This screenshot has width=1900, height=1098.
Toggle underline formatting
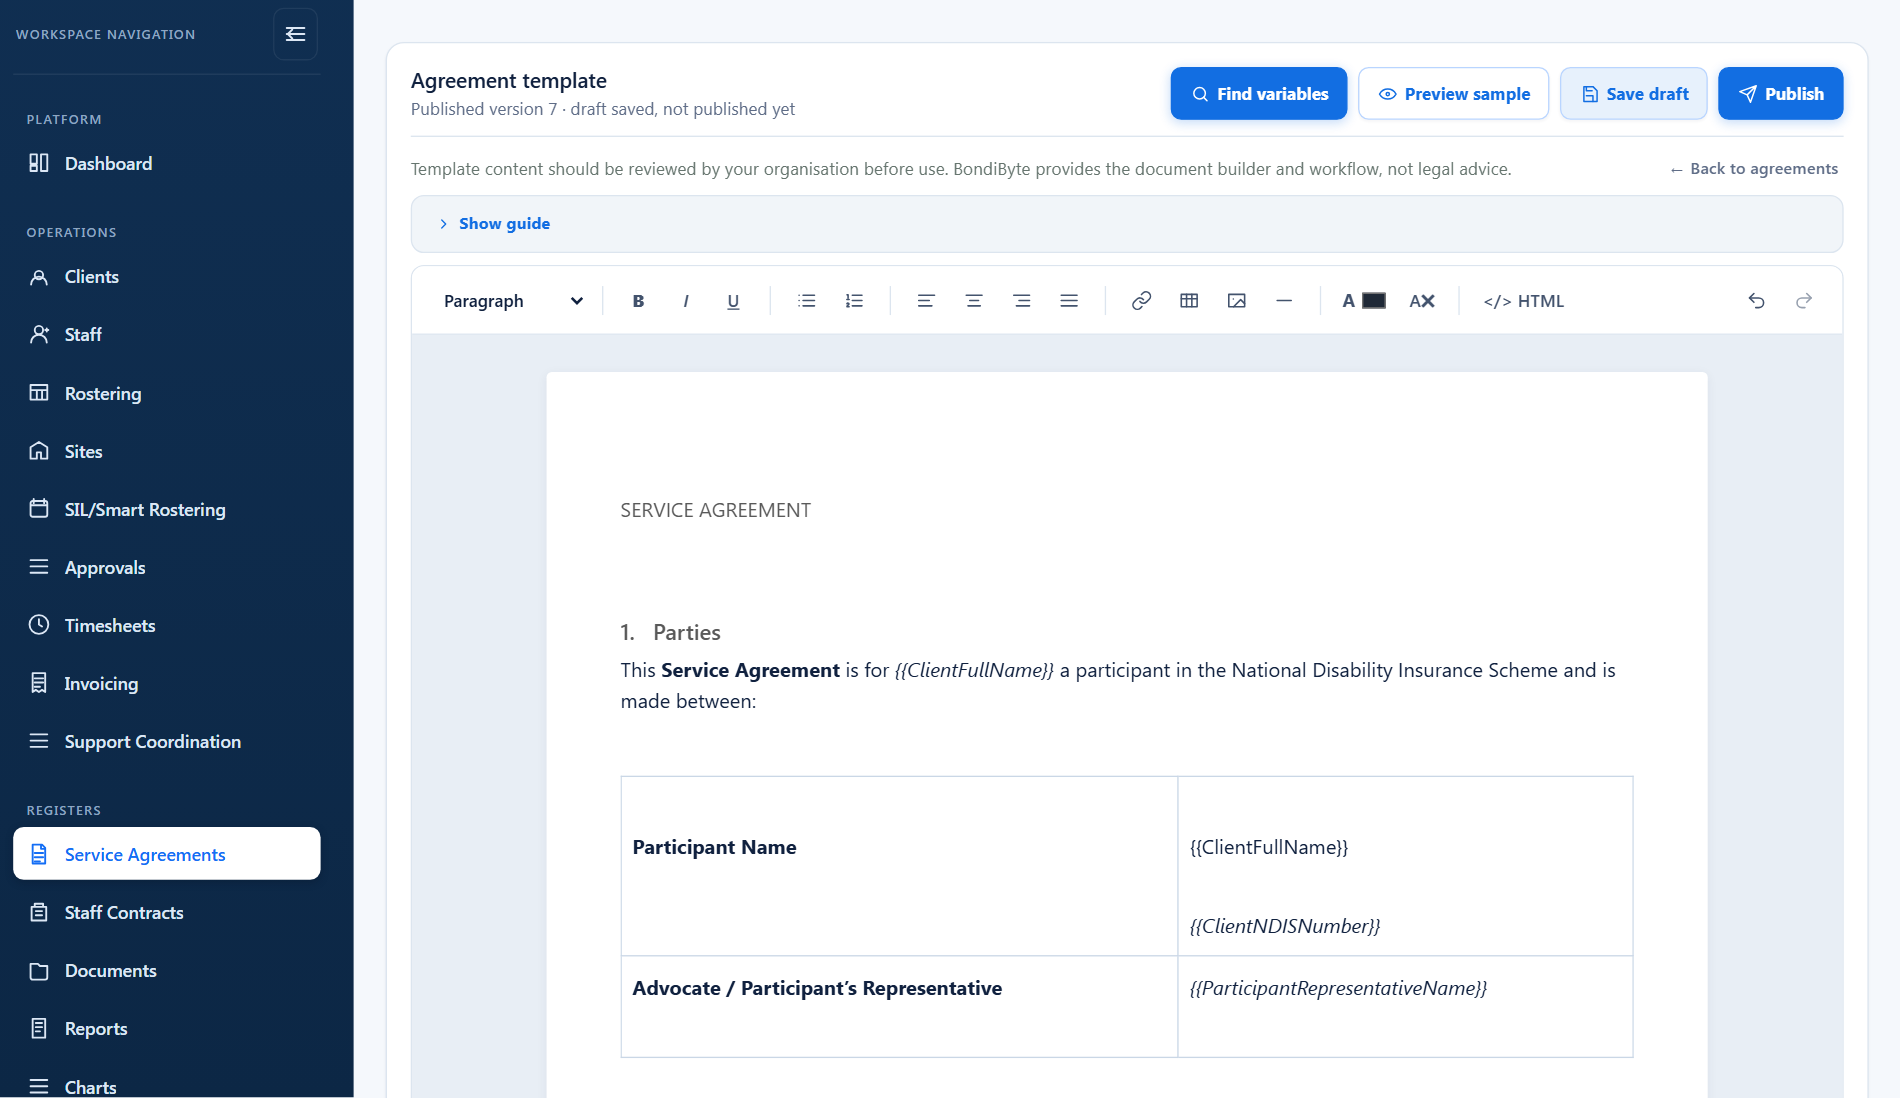tap(733, 301)
